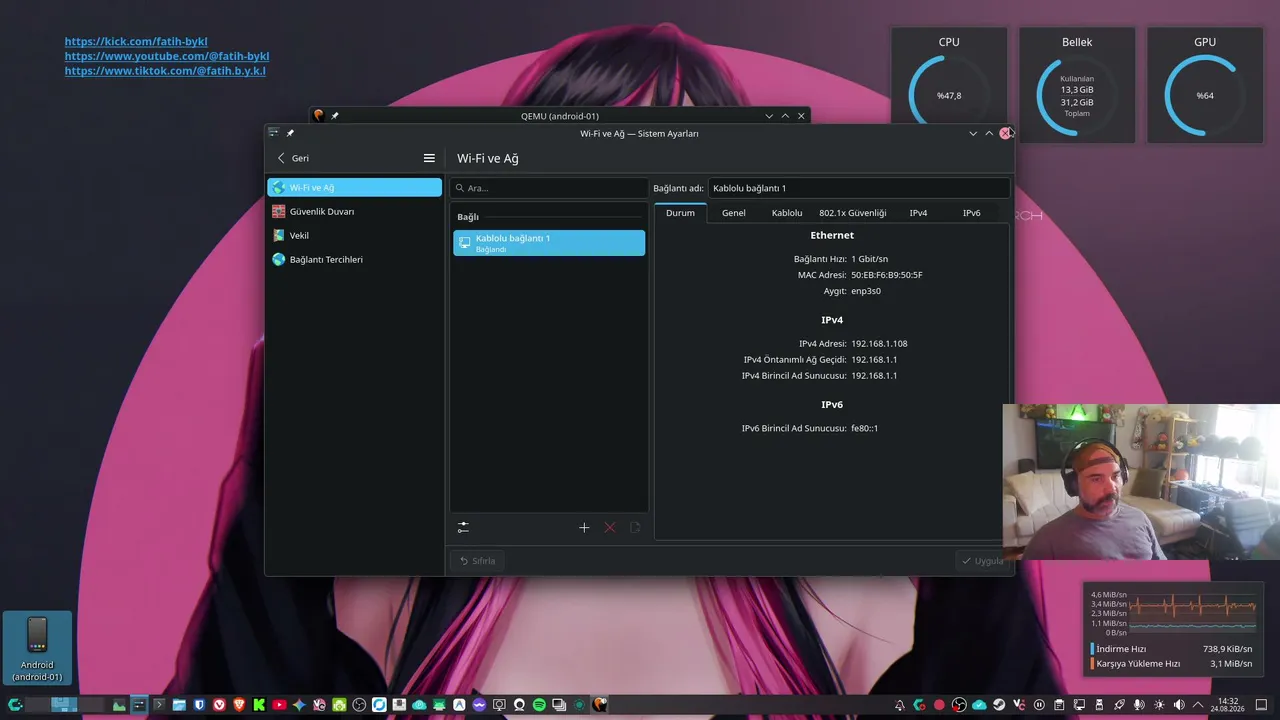Open Bağlantı Tercihleri page
The height and width of the screenshot is (720, 1280).
(x=354, y=259)
